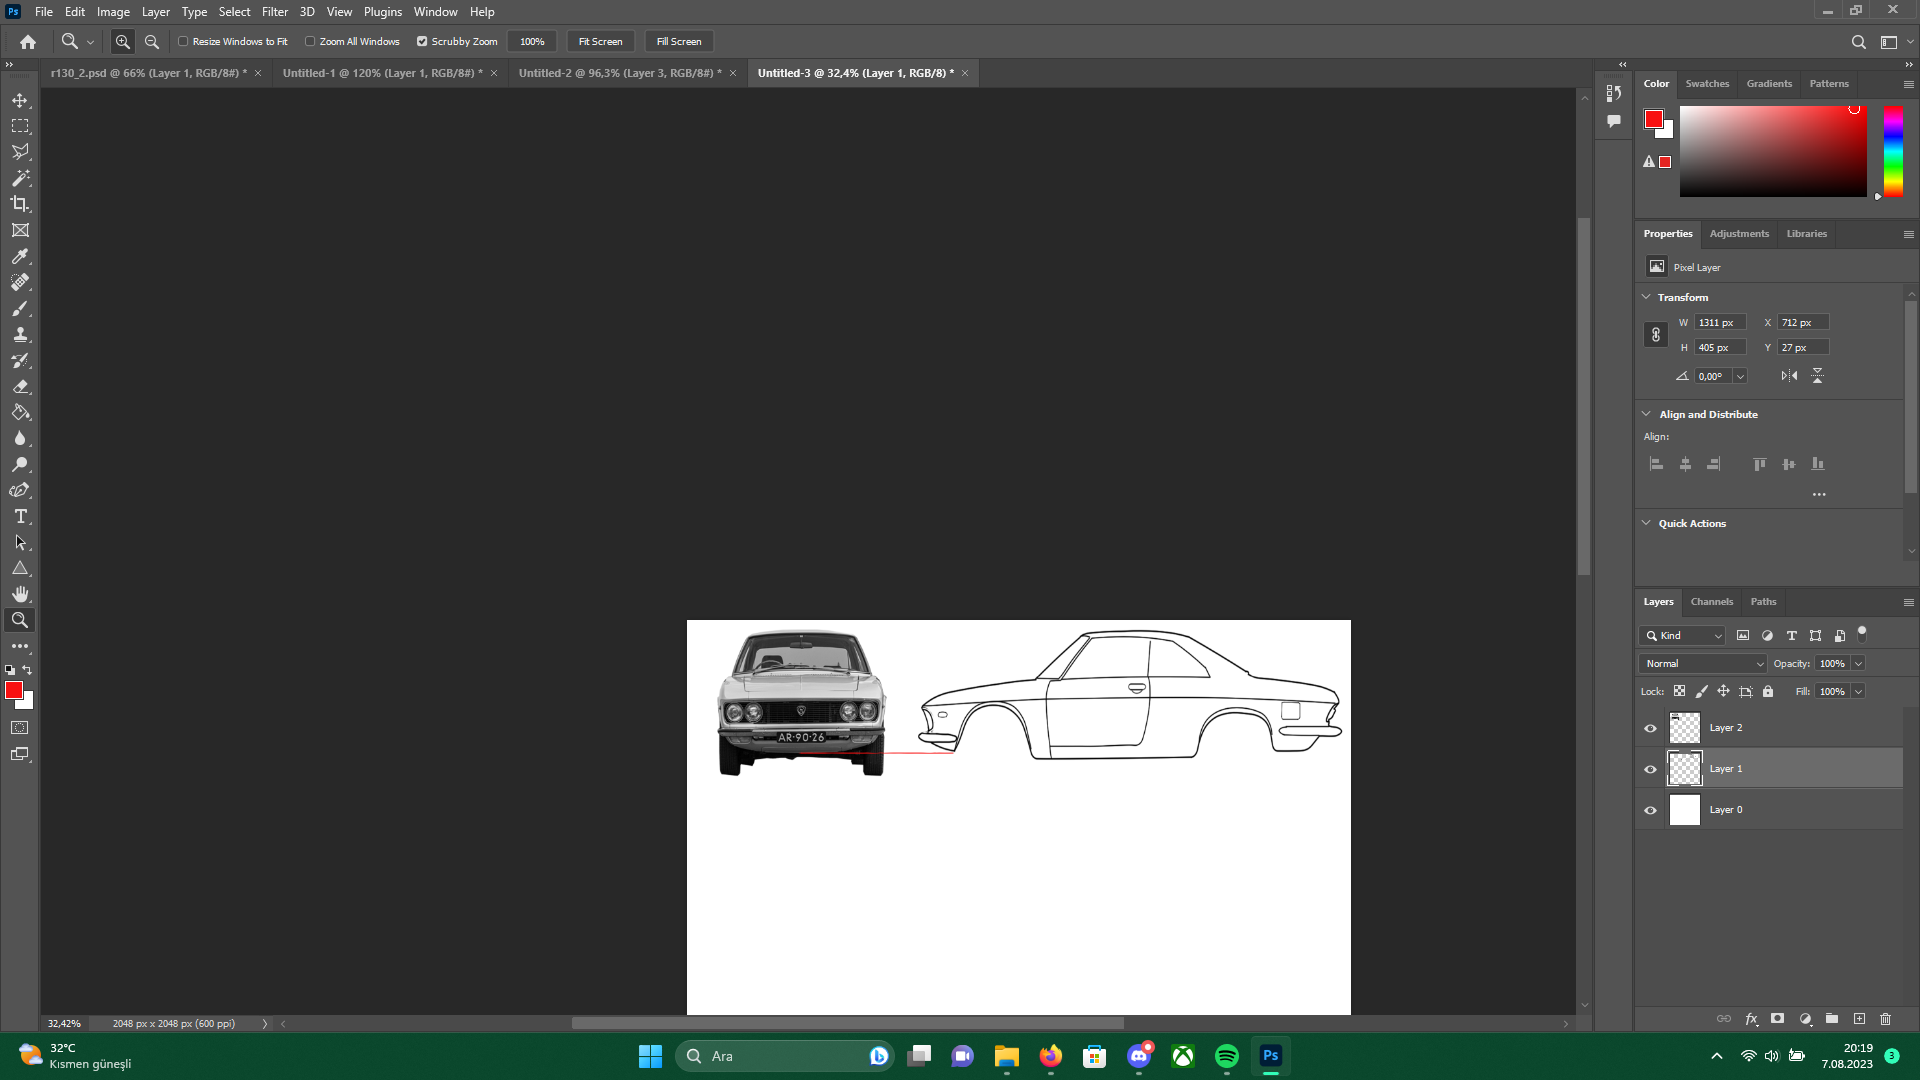The width and height of the screenshot is (1920, 1080).
Task: Switch to the Channels tab
Action: click(x=1711, y=601)
